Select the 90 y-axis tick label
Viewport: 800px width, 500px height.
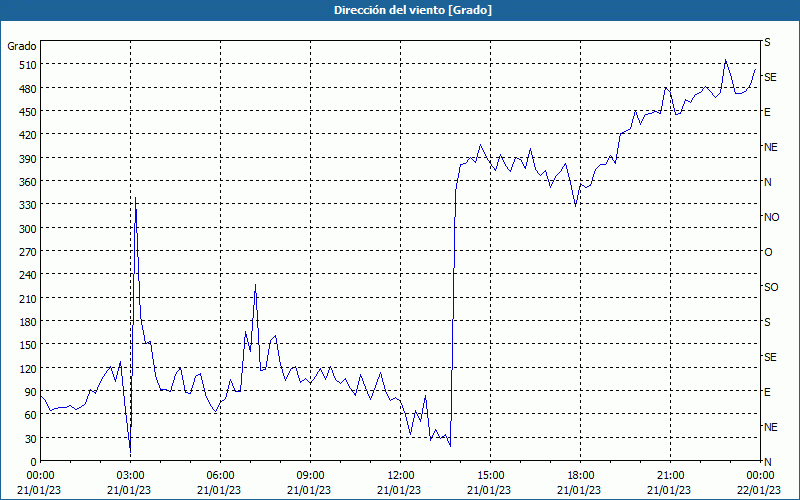[x=31, y=392]
